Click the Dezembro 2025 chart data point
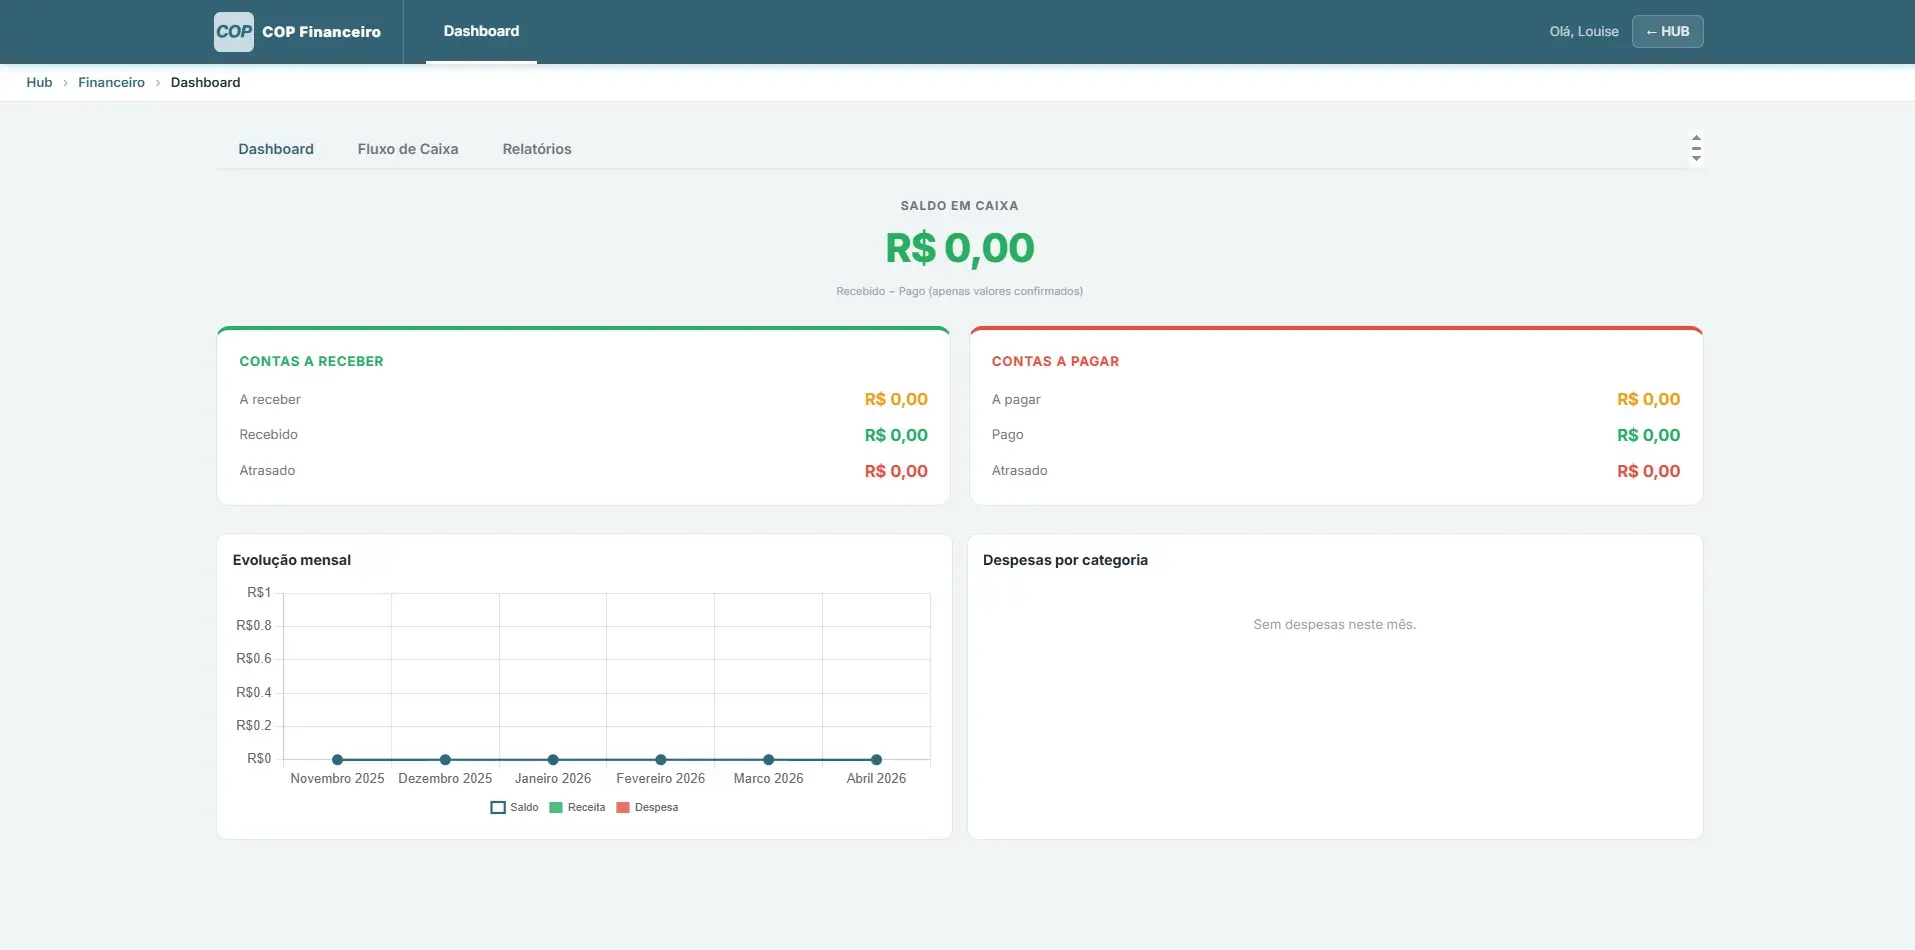 coord(445,760)
